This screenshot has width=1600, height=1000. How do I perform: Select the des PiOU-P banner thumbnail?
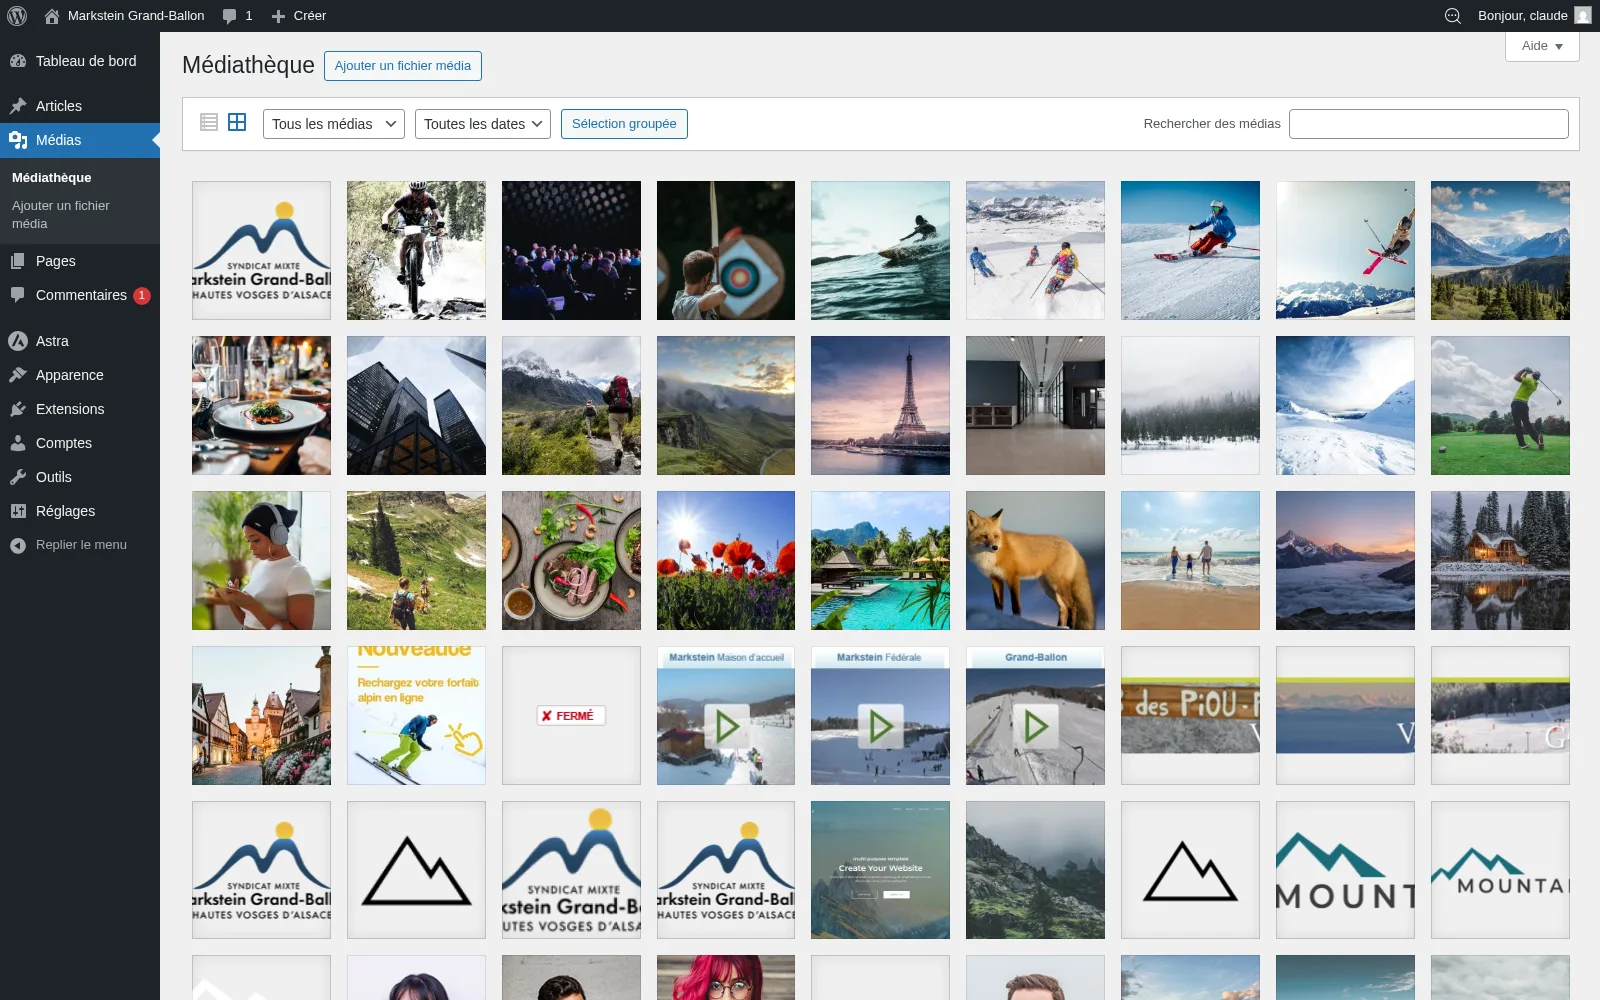click(x=1190, y=715)
